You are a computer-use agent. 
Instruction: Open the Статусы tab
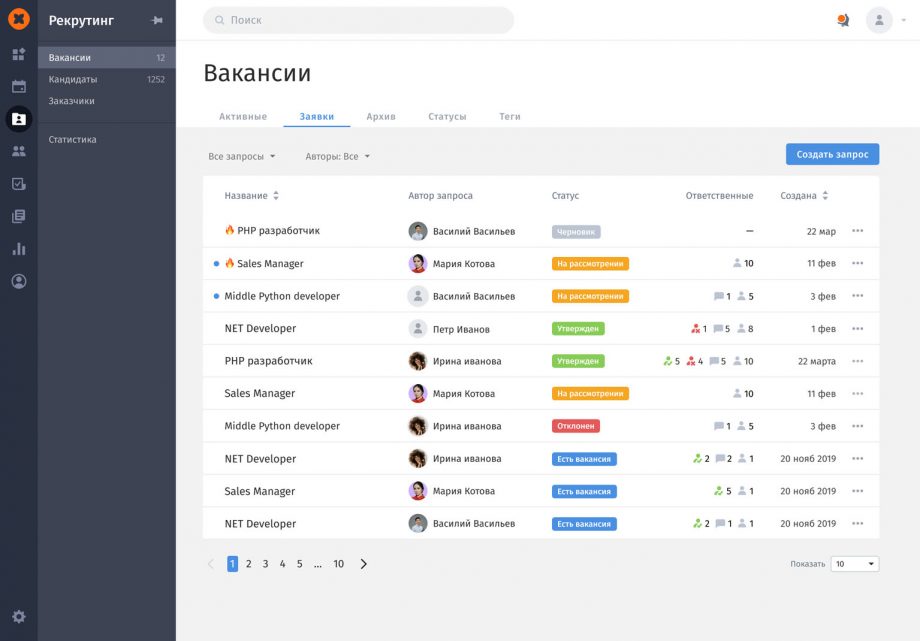click(x=448, y=116)
